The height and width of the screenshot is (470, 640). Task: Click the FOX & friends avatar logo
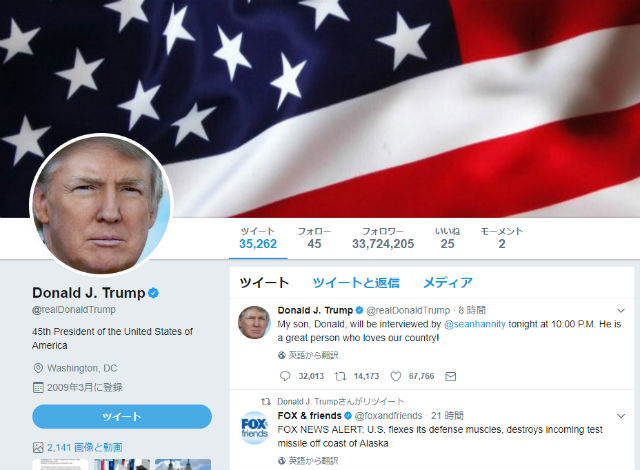254,427
